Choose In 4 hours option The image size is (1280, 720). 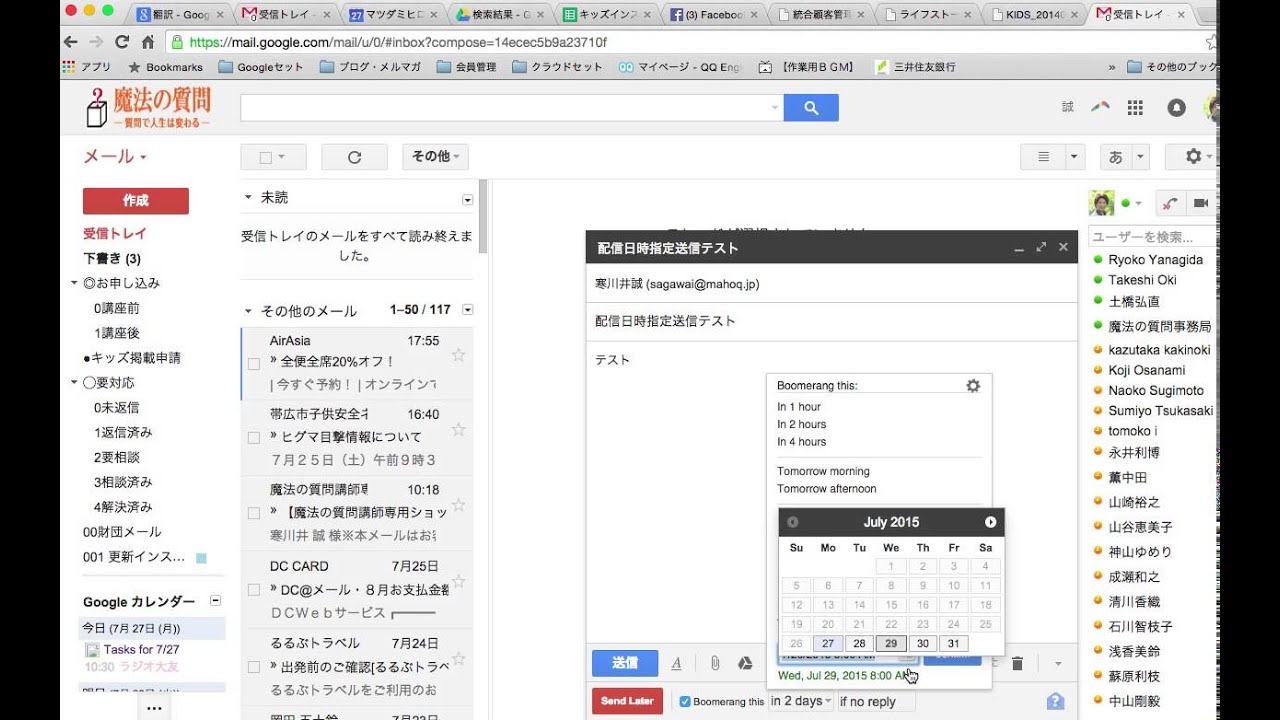coord(802,442)
